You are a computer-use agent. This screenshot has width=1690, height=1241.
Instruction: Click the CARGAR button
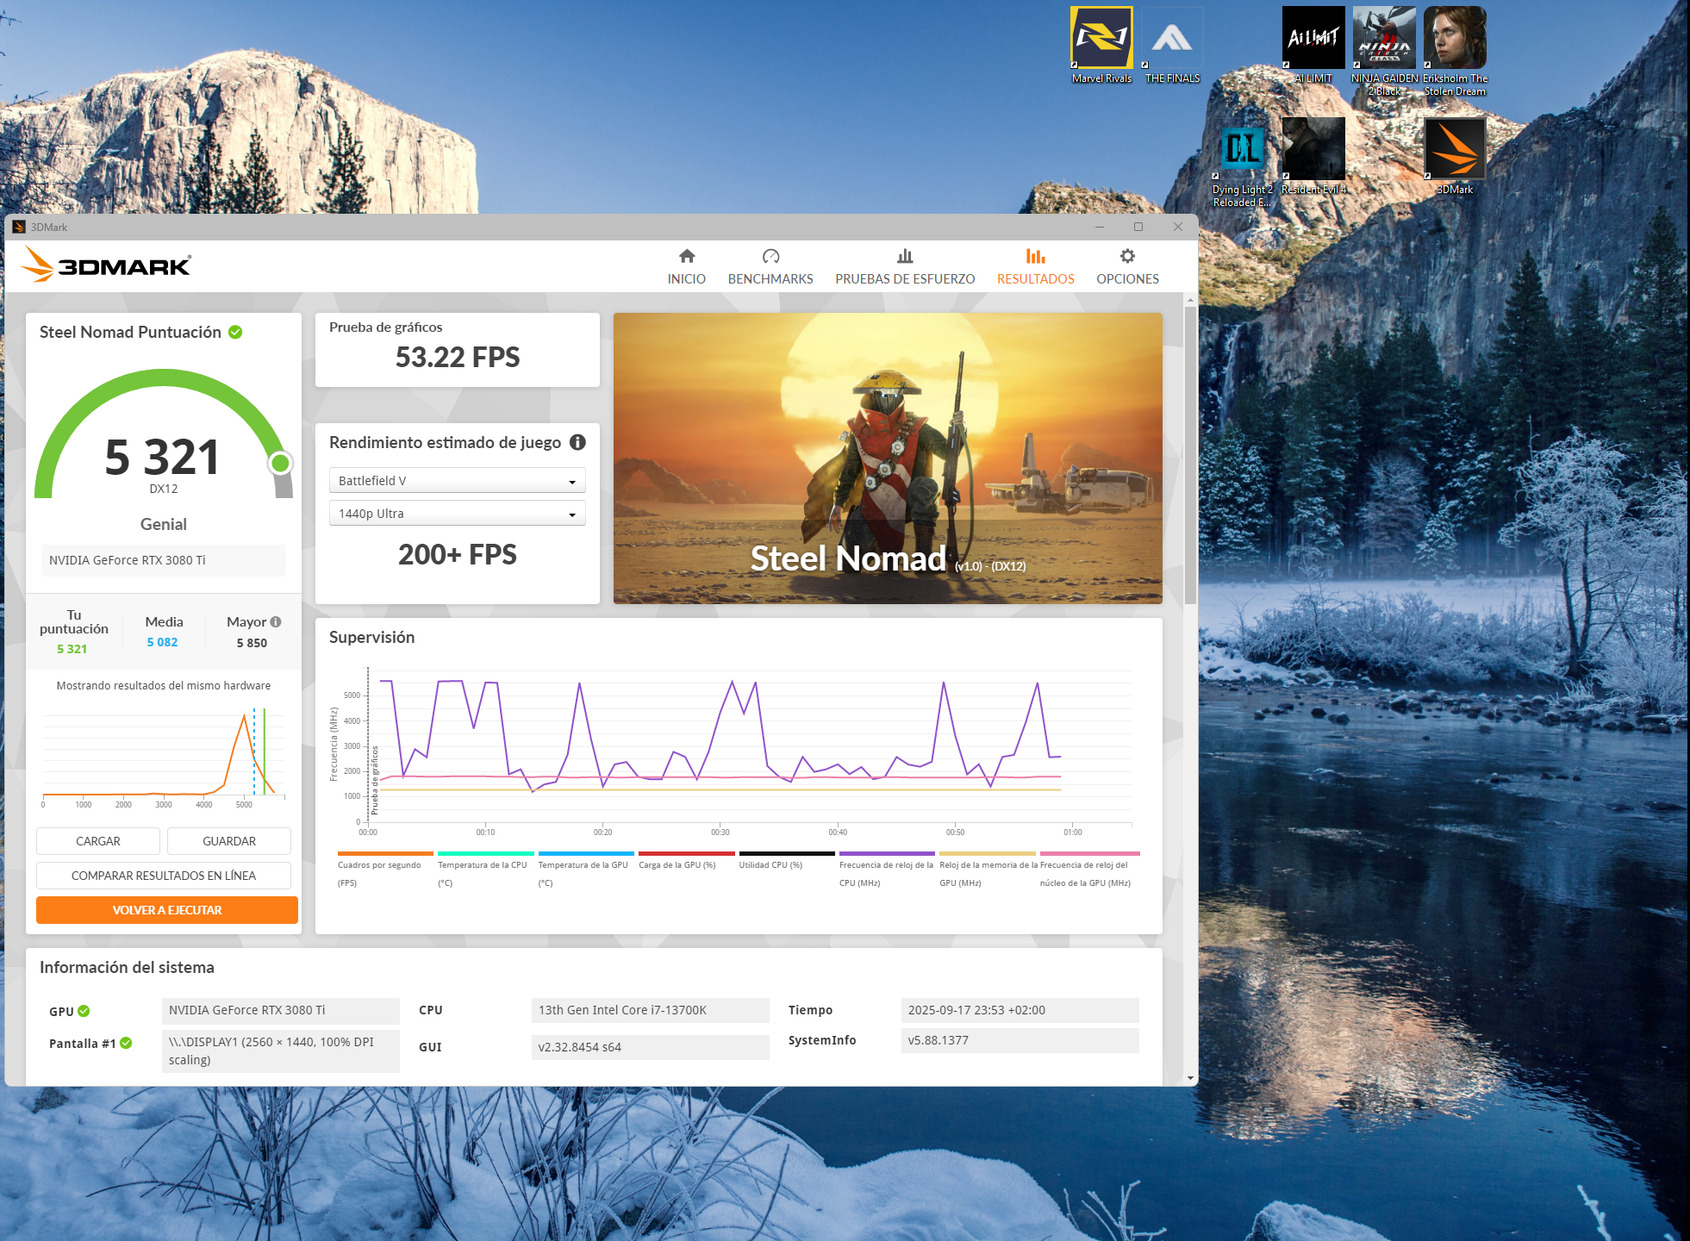[98, 842]
